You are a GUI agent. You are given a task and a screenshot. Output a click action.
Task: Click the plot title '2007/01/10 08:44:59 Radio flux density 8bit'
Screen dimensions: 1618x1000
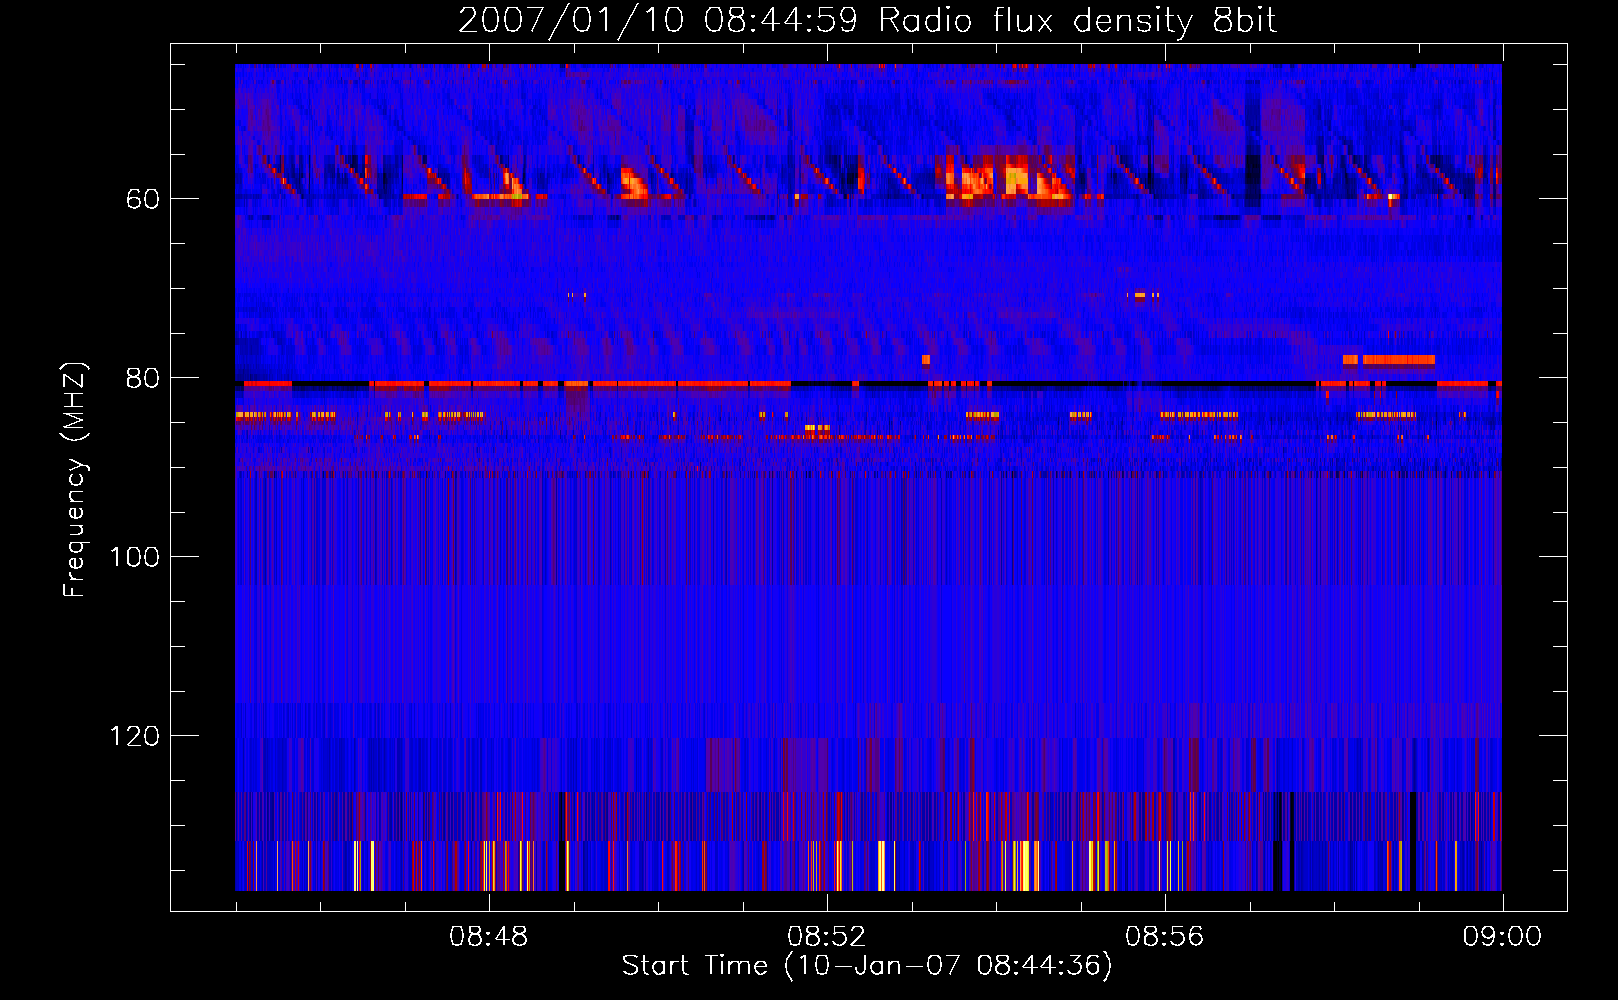point(868,21)
